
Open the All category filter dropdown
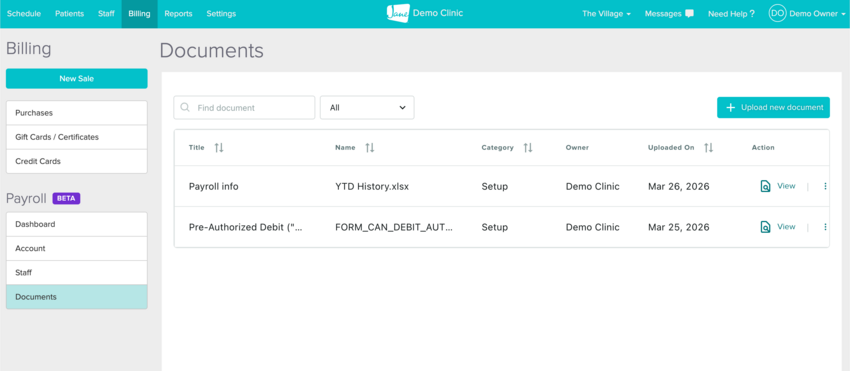pos(367,107)
